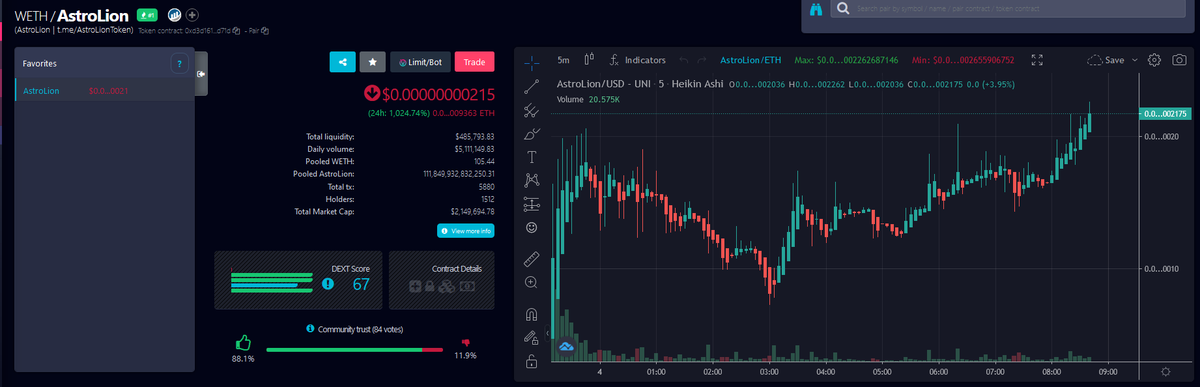Save the chart layout
1200x387 pixels.
coord(1105,60)
